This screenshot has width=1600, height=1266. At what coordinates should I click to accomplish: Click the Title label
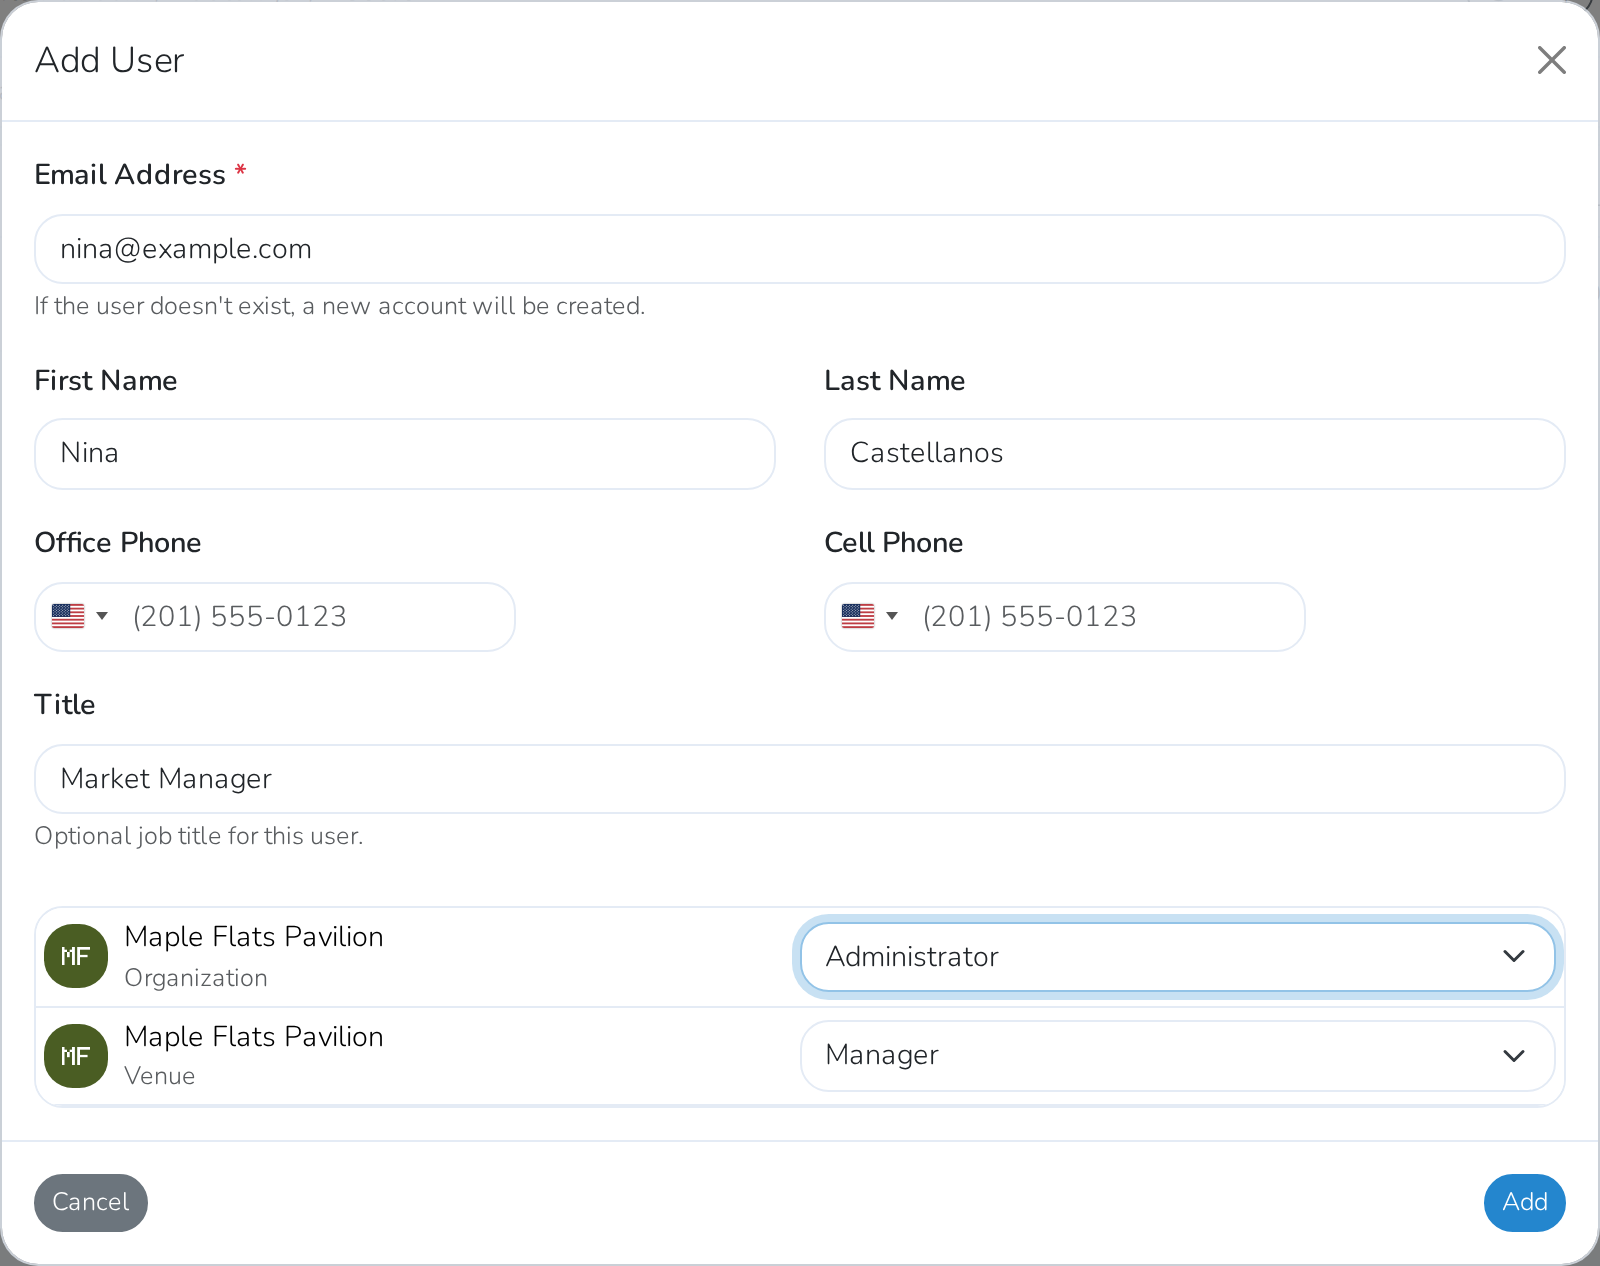click(65, 705)
